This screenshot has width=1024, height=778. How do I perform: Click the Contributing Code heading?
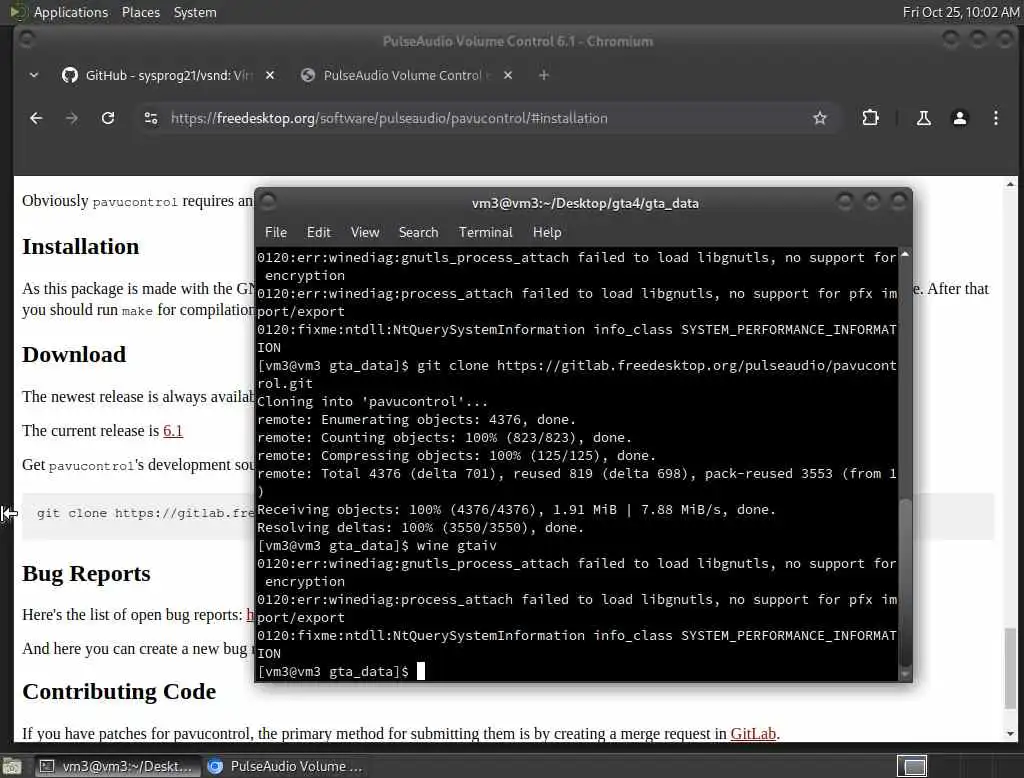pyautogui.click(x=119, y=692)
